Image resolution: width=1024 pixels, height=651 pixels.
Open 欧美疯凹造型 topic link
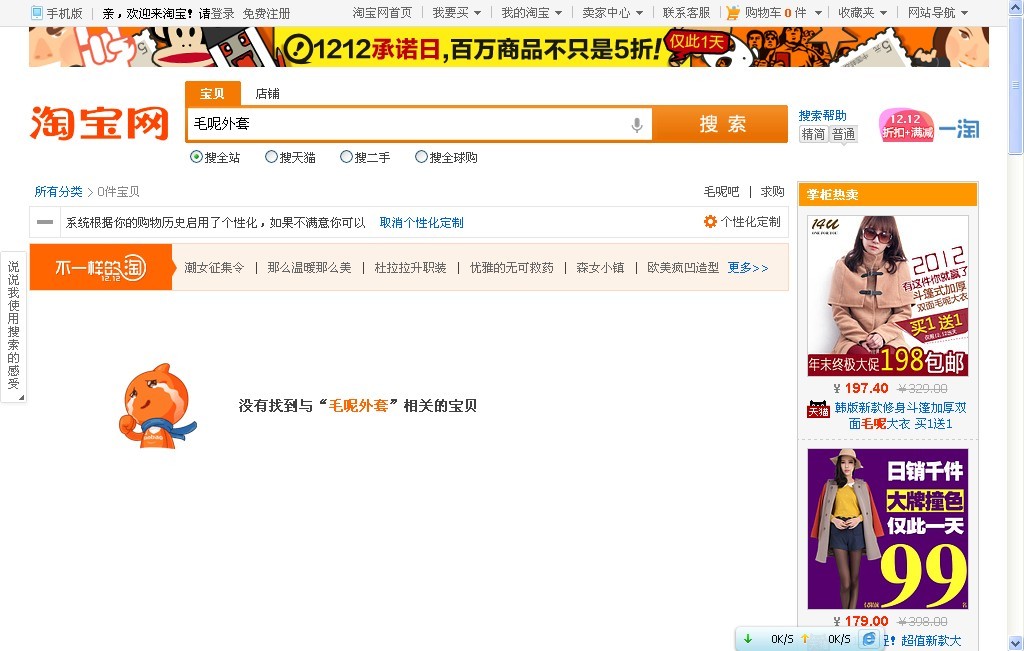682,268
